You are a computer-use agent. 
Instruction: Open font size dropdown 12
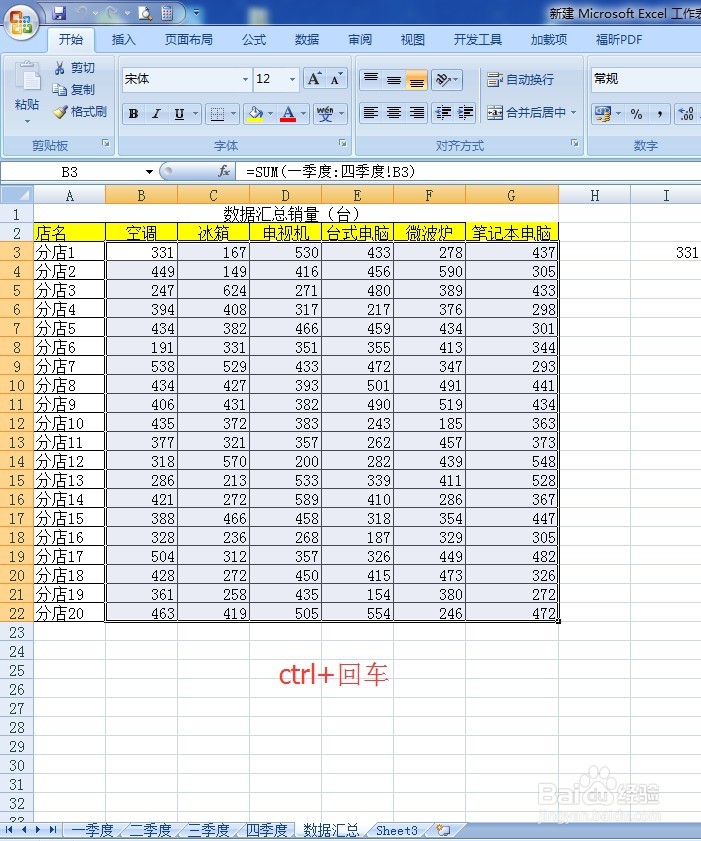292,79
